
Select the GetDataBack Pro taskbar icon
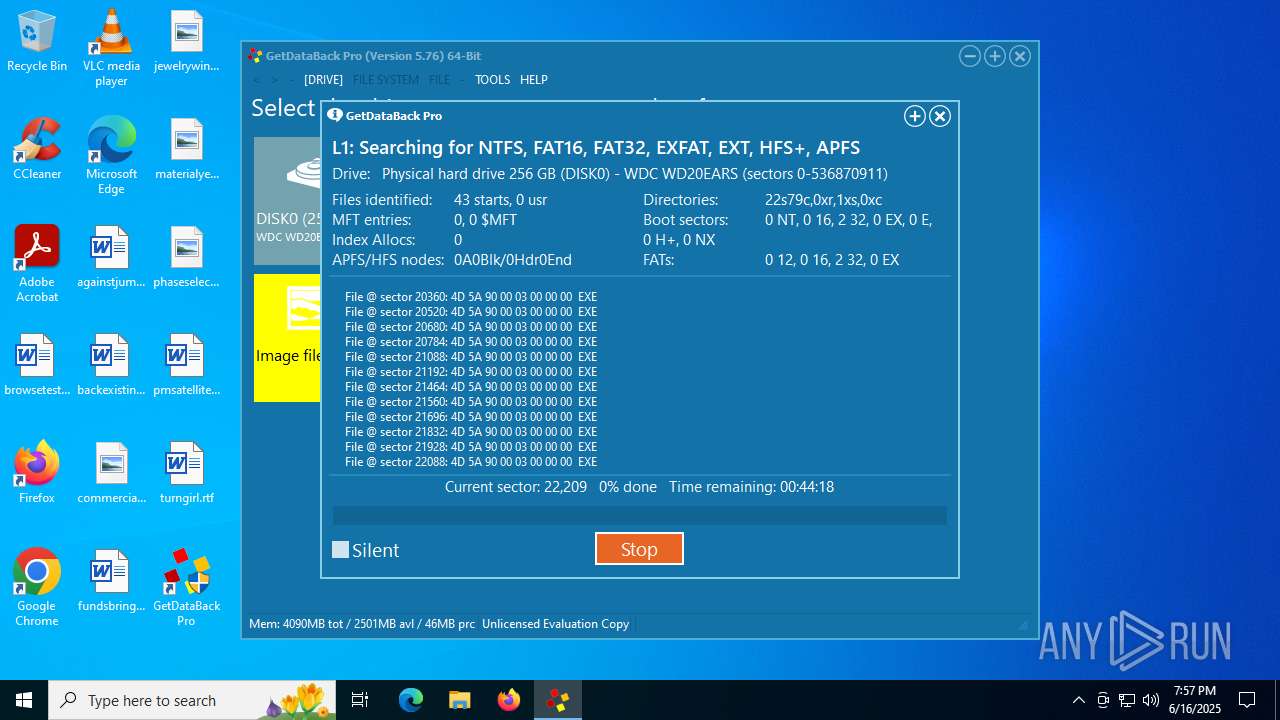click(x=557, y=700)
